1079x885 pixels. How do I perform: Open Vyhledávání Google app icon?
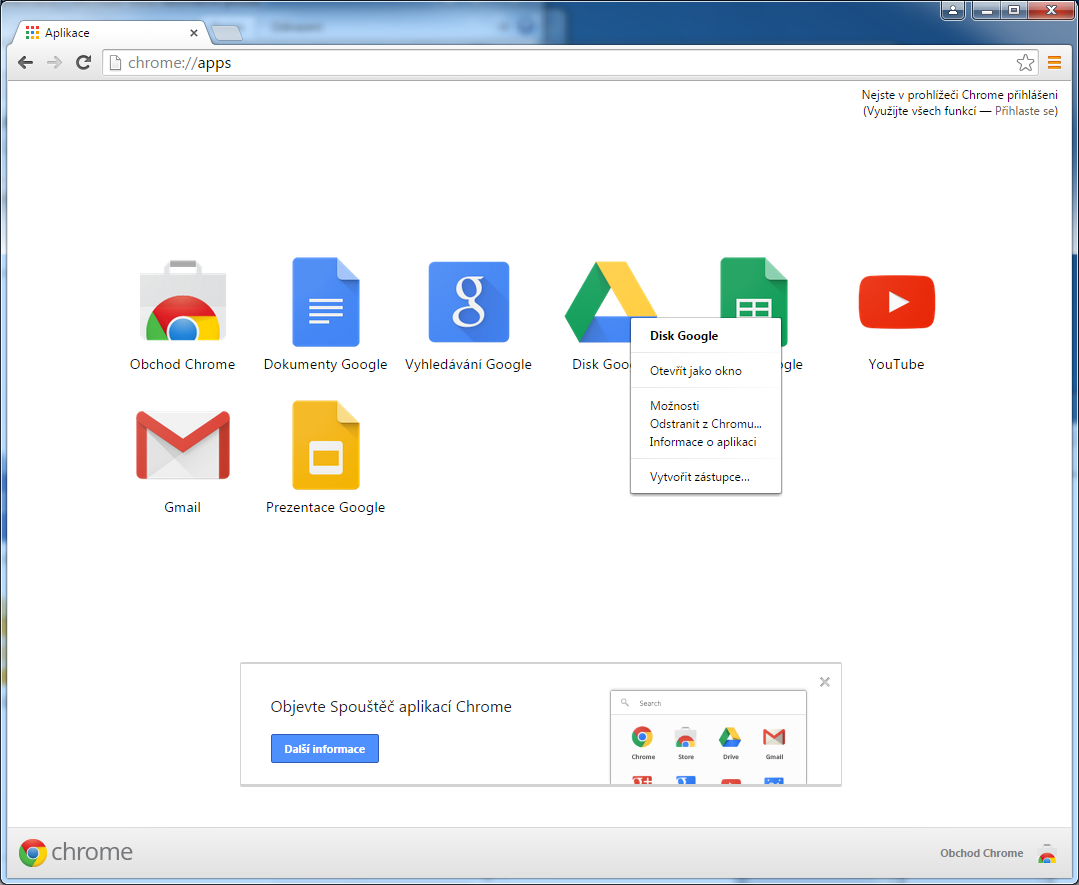[x=469, y=301]
